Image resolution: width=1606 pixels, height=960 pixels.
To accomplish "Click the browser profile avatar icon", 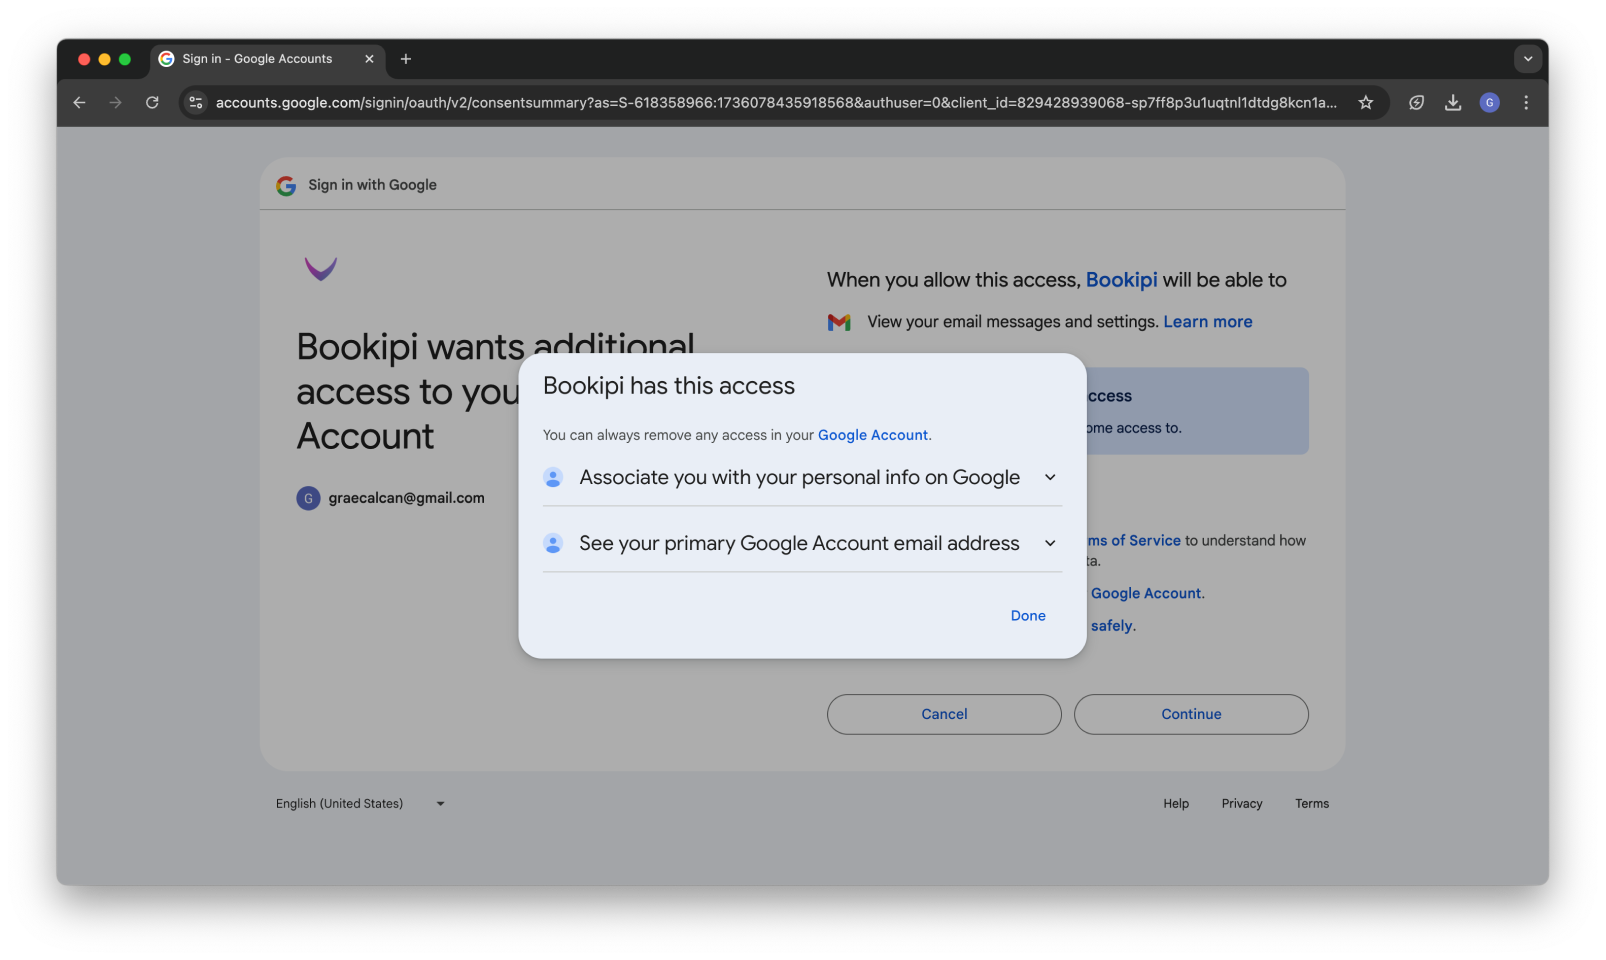I will click(x=1490, y=102).
